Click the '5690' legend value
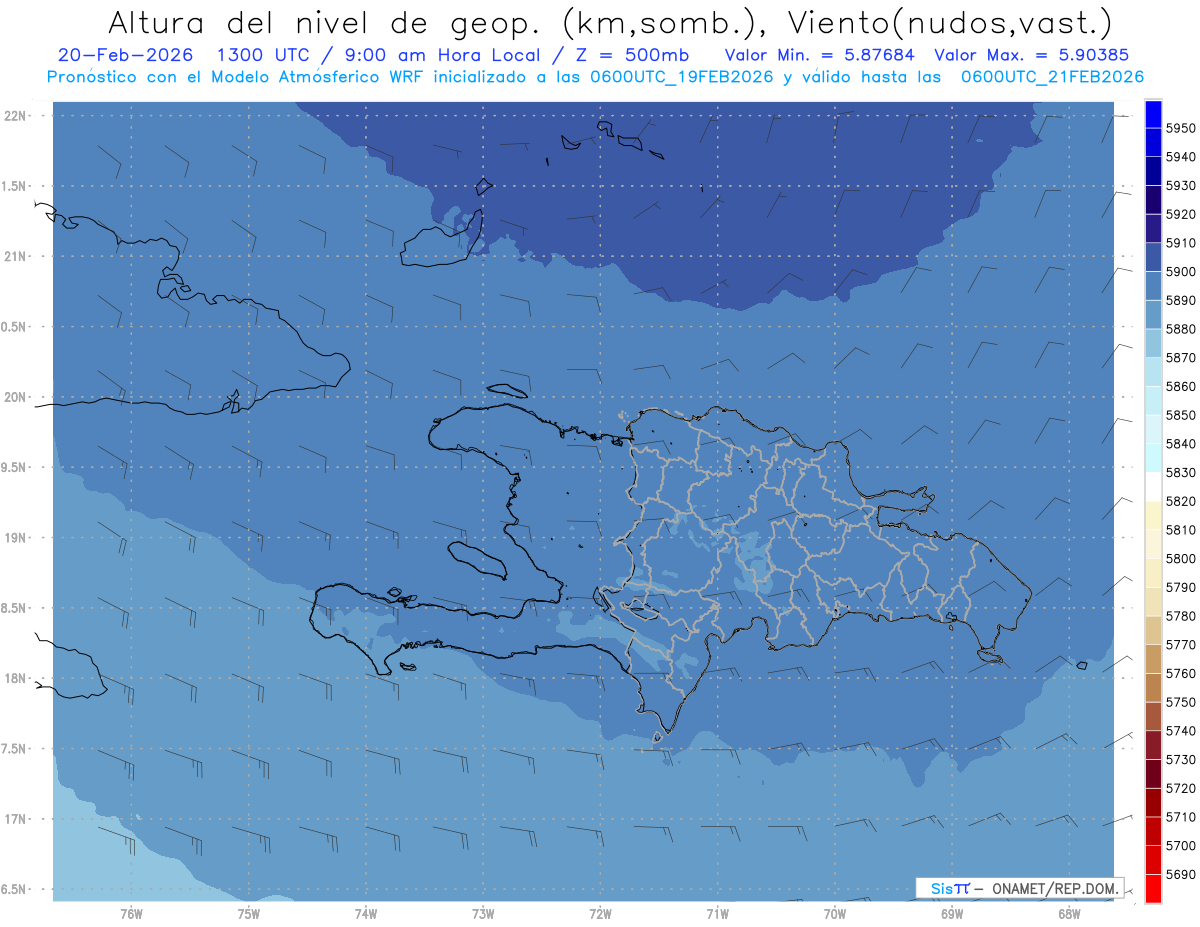This screenshot has height=927, width=1200. click(x=1180, y=874)
